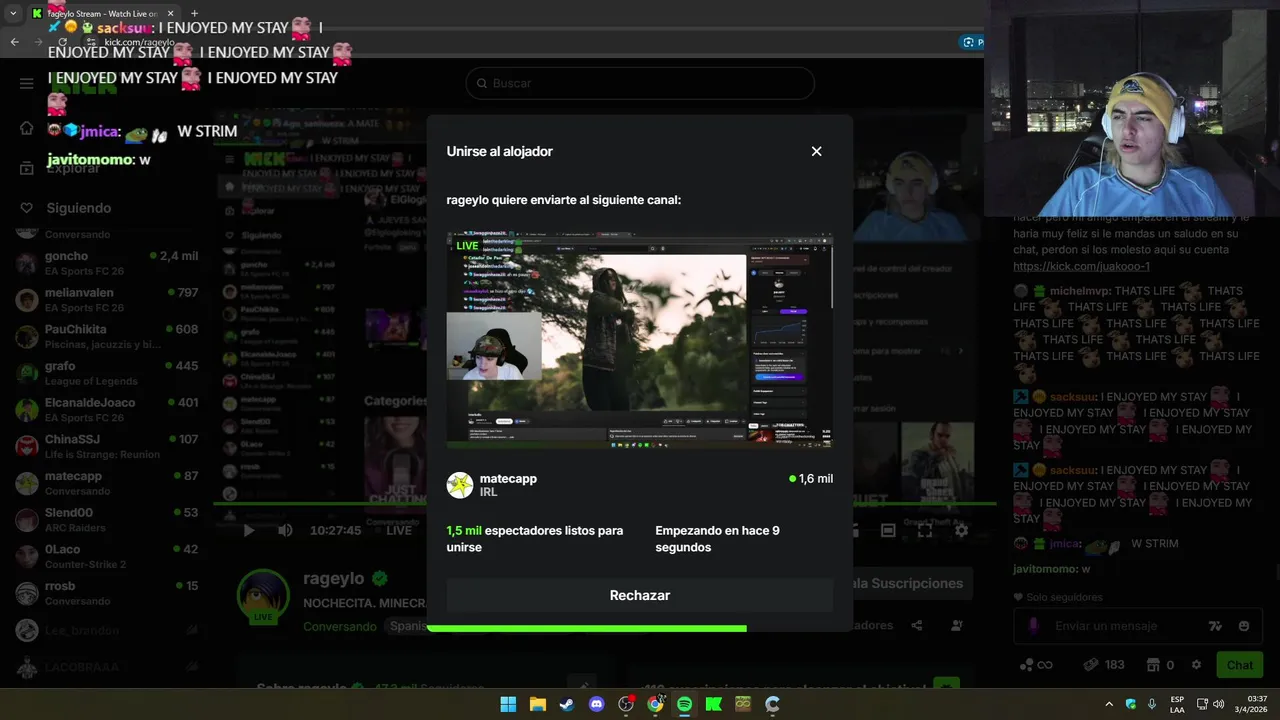1280x720 pixels.
Task: Open browser tab search dropdown
Action: tap(13, 13)
